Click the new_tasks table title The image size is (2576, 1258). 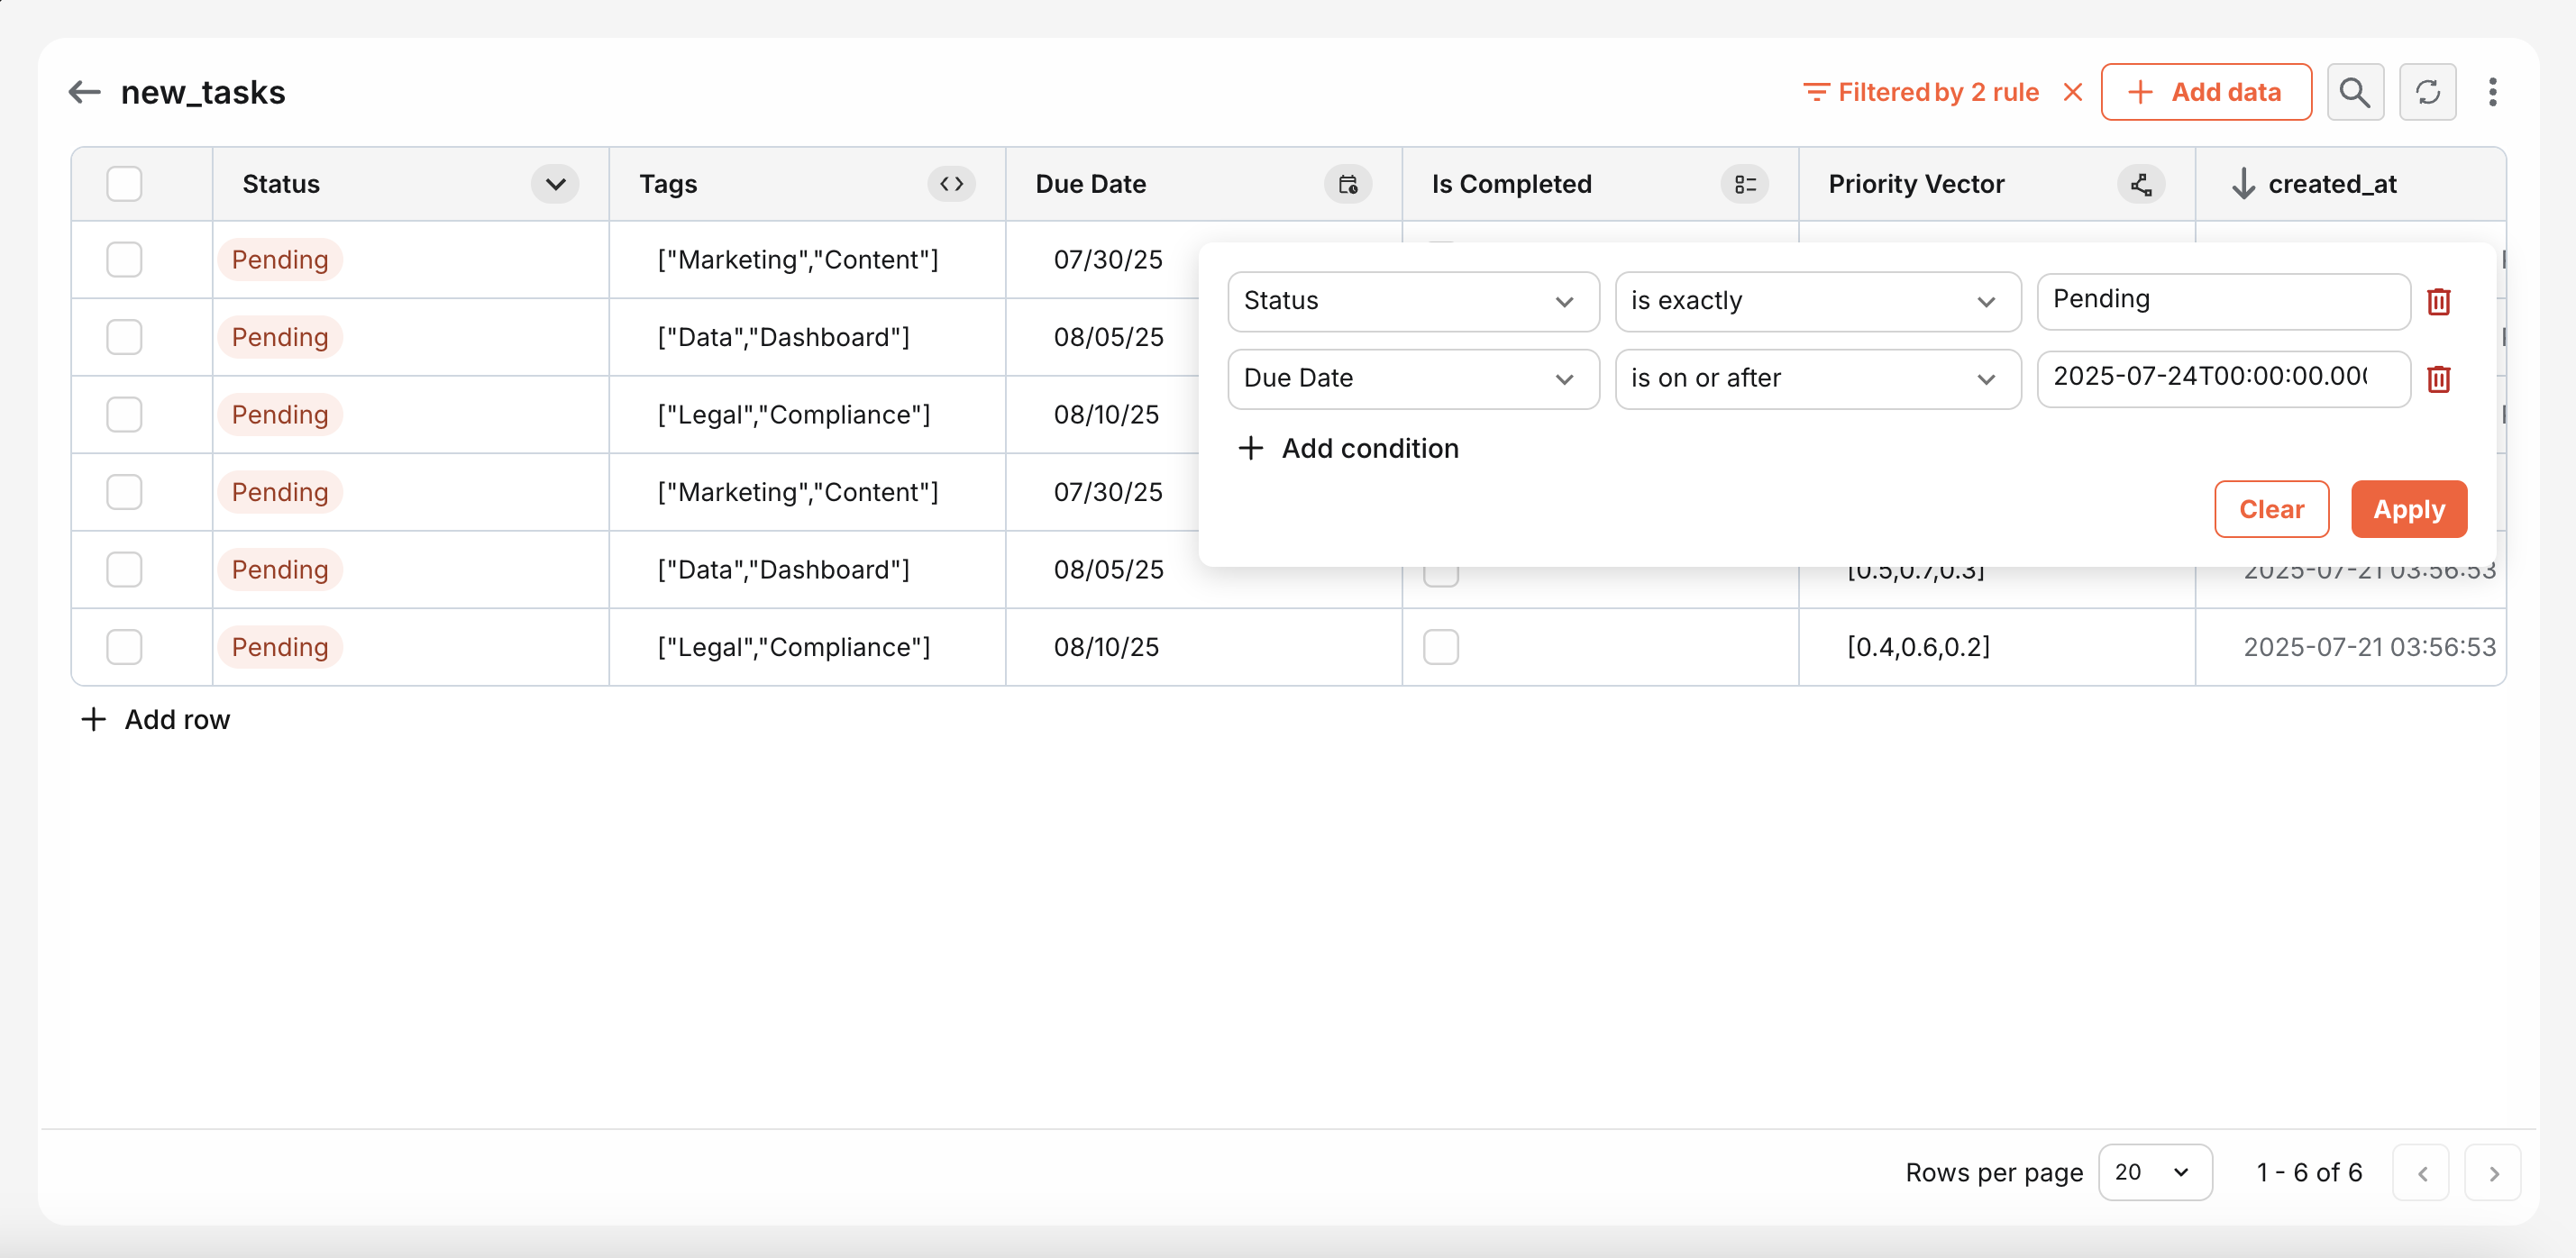(203, 92)
